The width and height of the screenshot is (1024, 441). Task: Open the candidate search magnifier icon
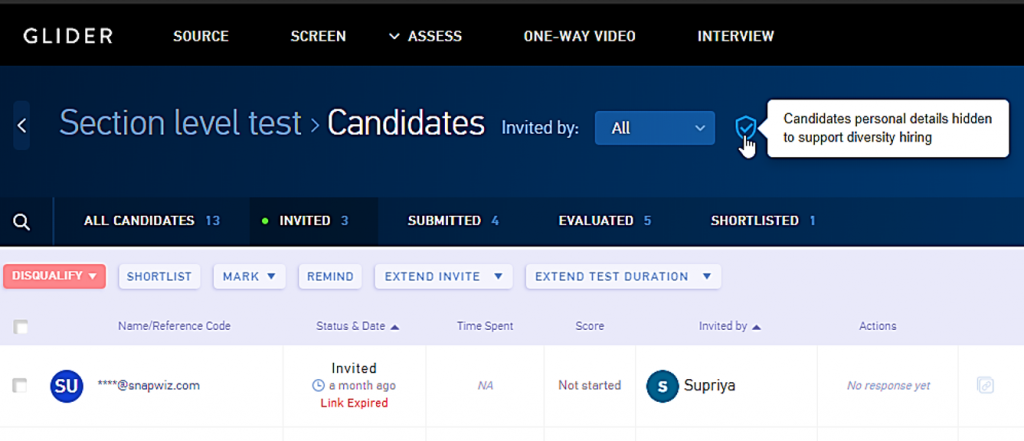click(x=22, y=222)
